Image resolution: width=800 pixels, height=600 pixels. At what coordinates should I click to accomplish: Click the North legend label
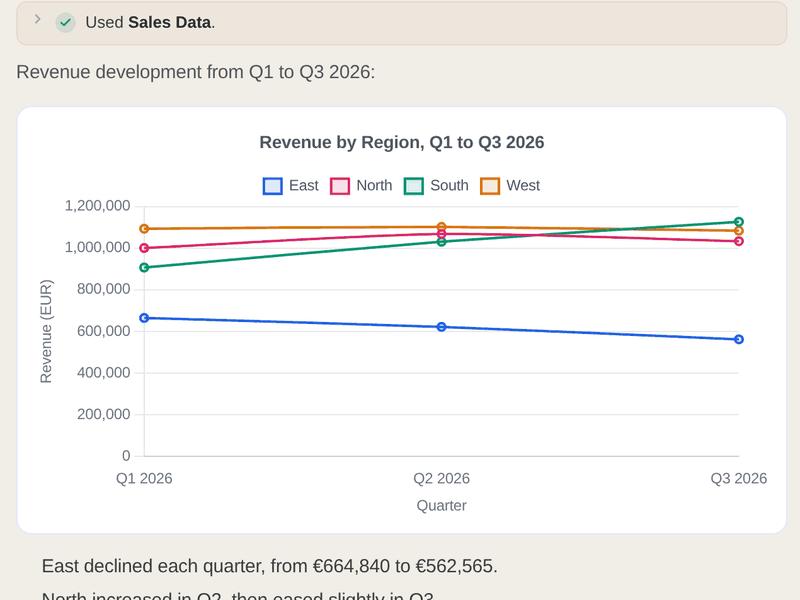click(x=374, y=185)
